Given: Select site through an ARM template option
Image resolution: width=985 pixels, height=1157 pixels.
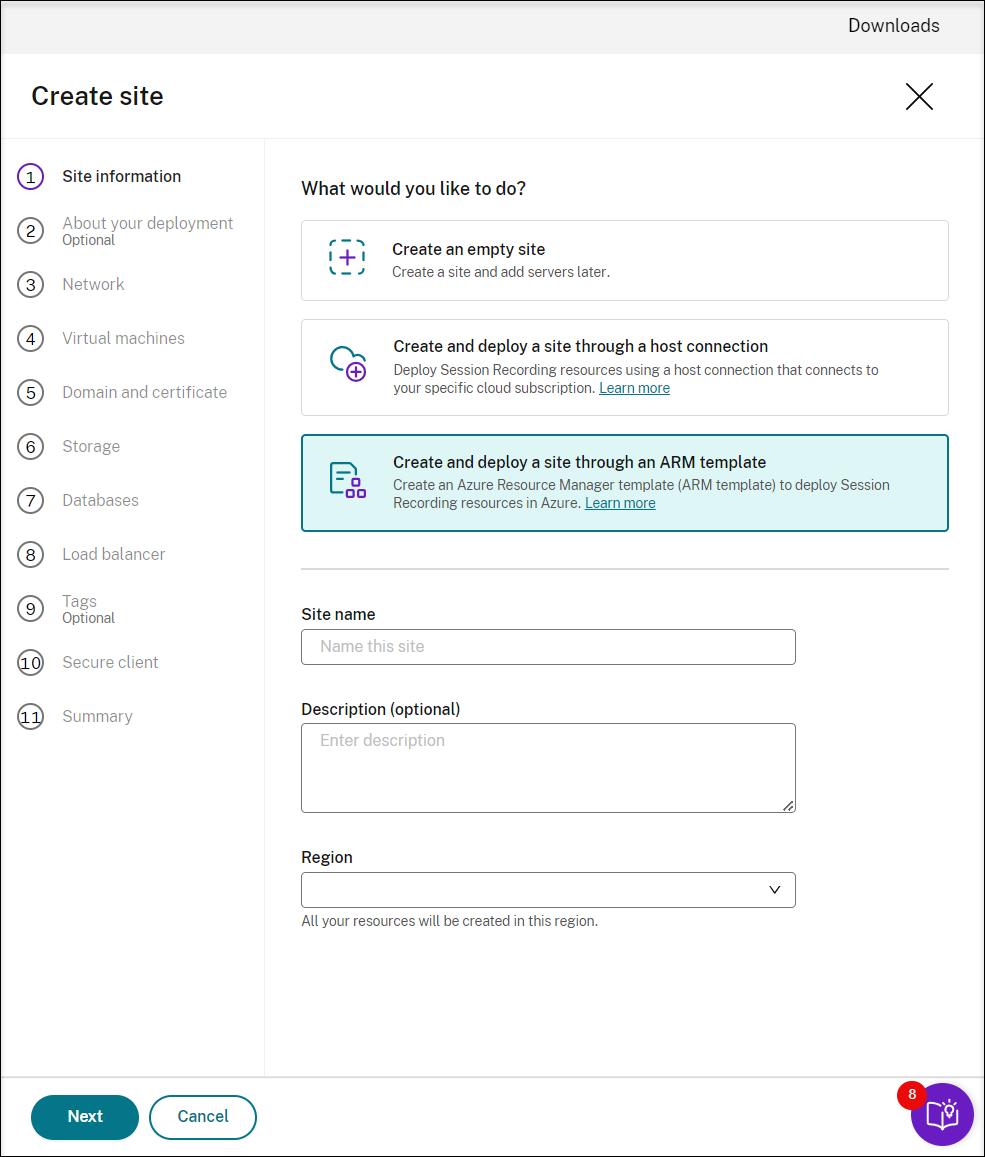Looking at the screenshot, I should 624,482.
